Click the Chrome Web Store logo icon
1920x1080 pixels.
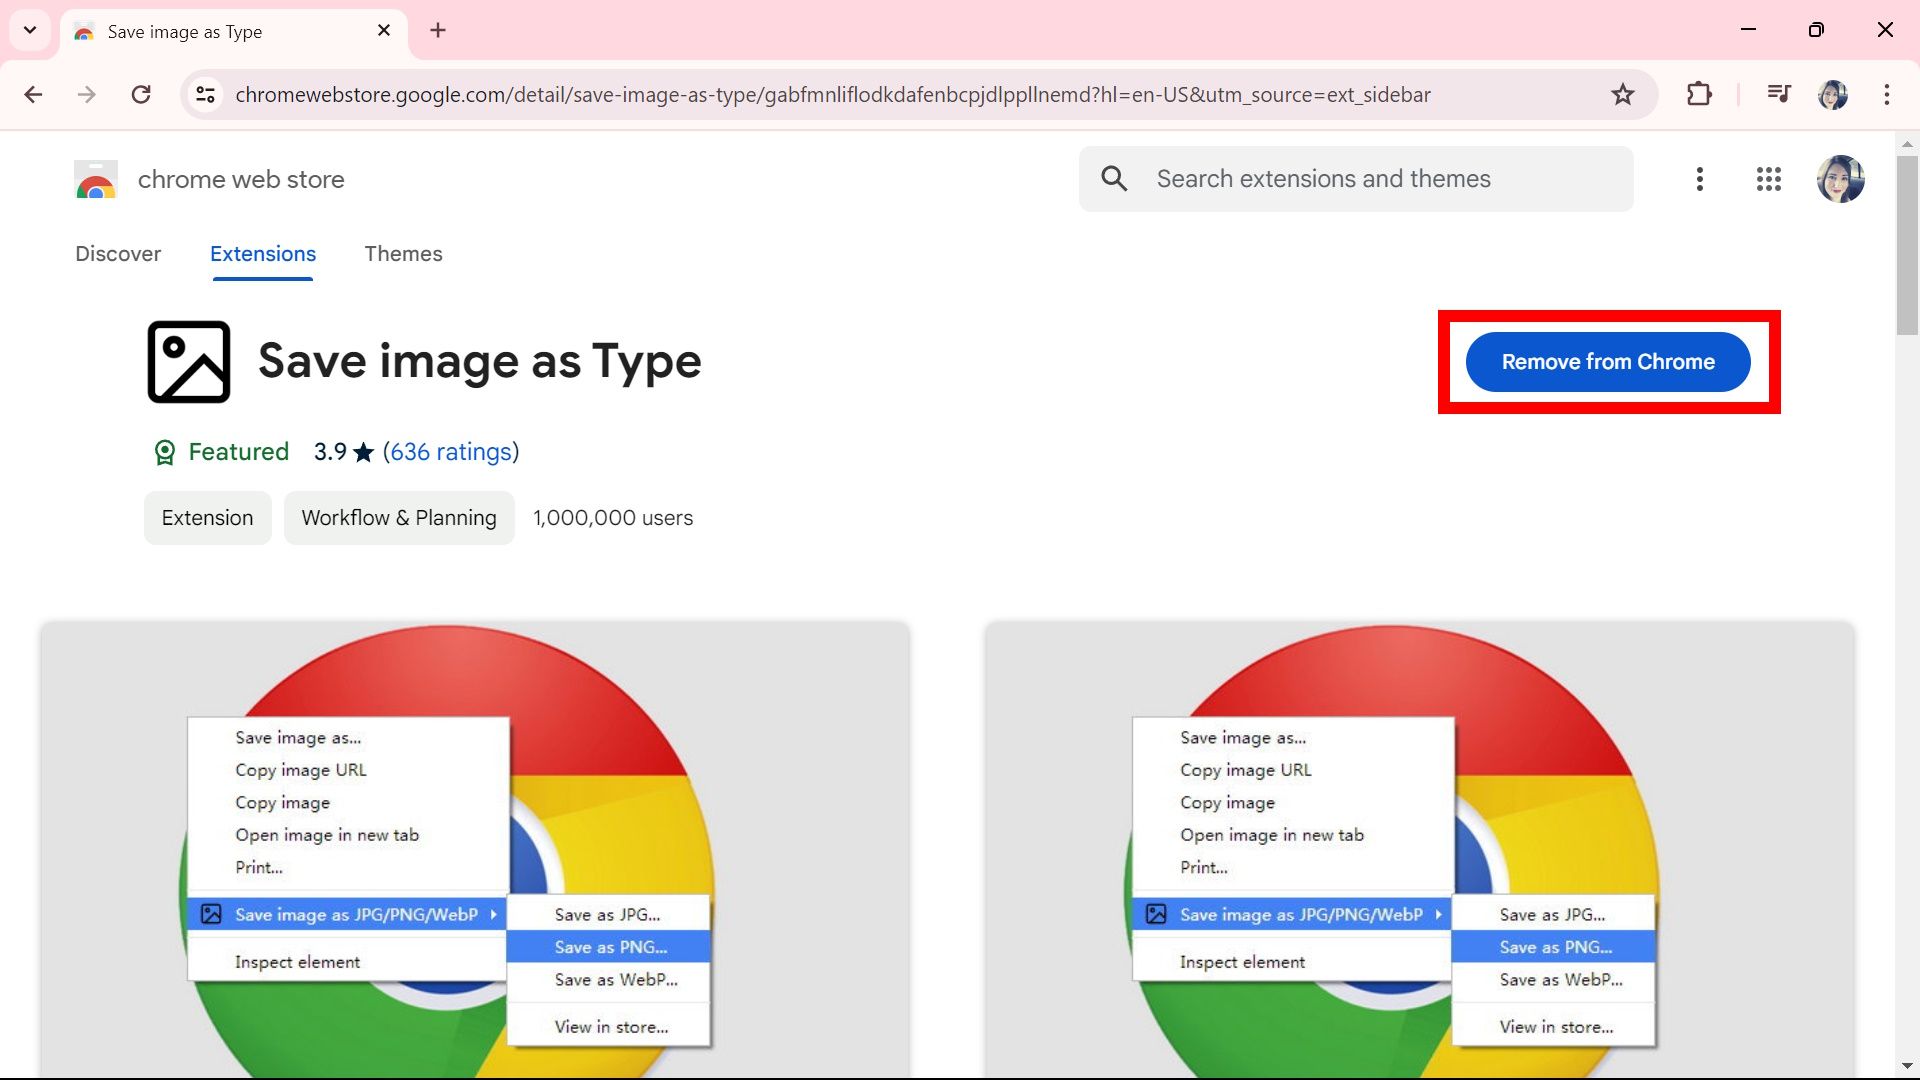pyautogui.click(x=95, y=178)
